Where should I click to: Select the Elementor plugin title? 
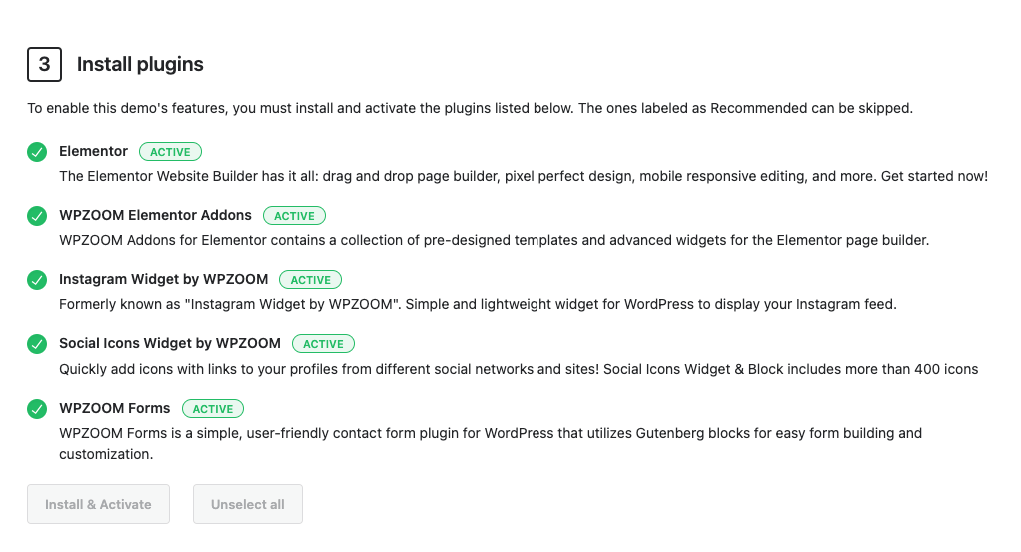pyautogui.click(x=94, y=151)
